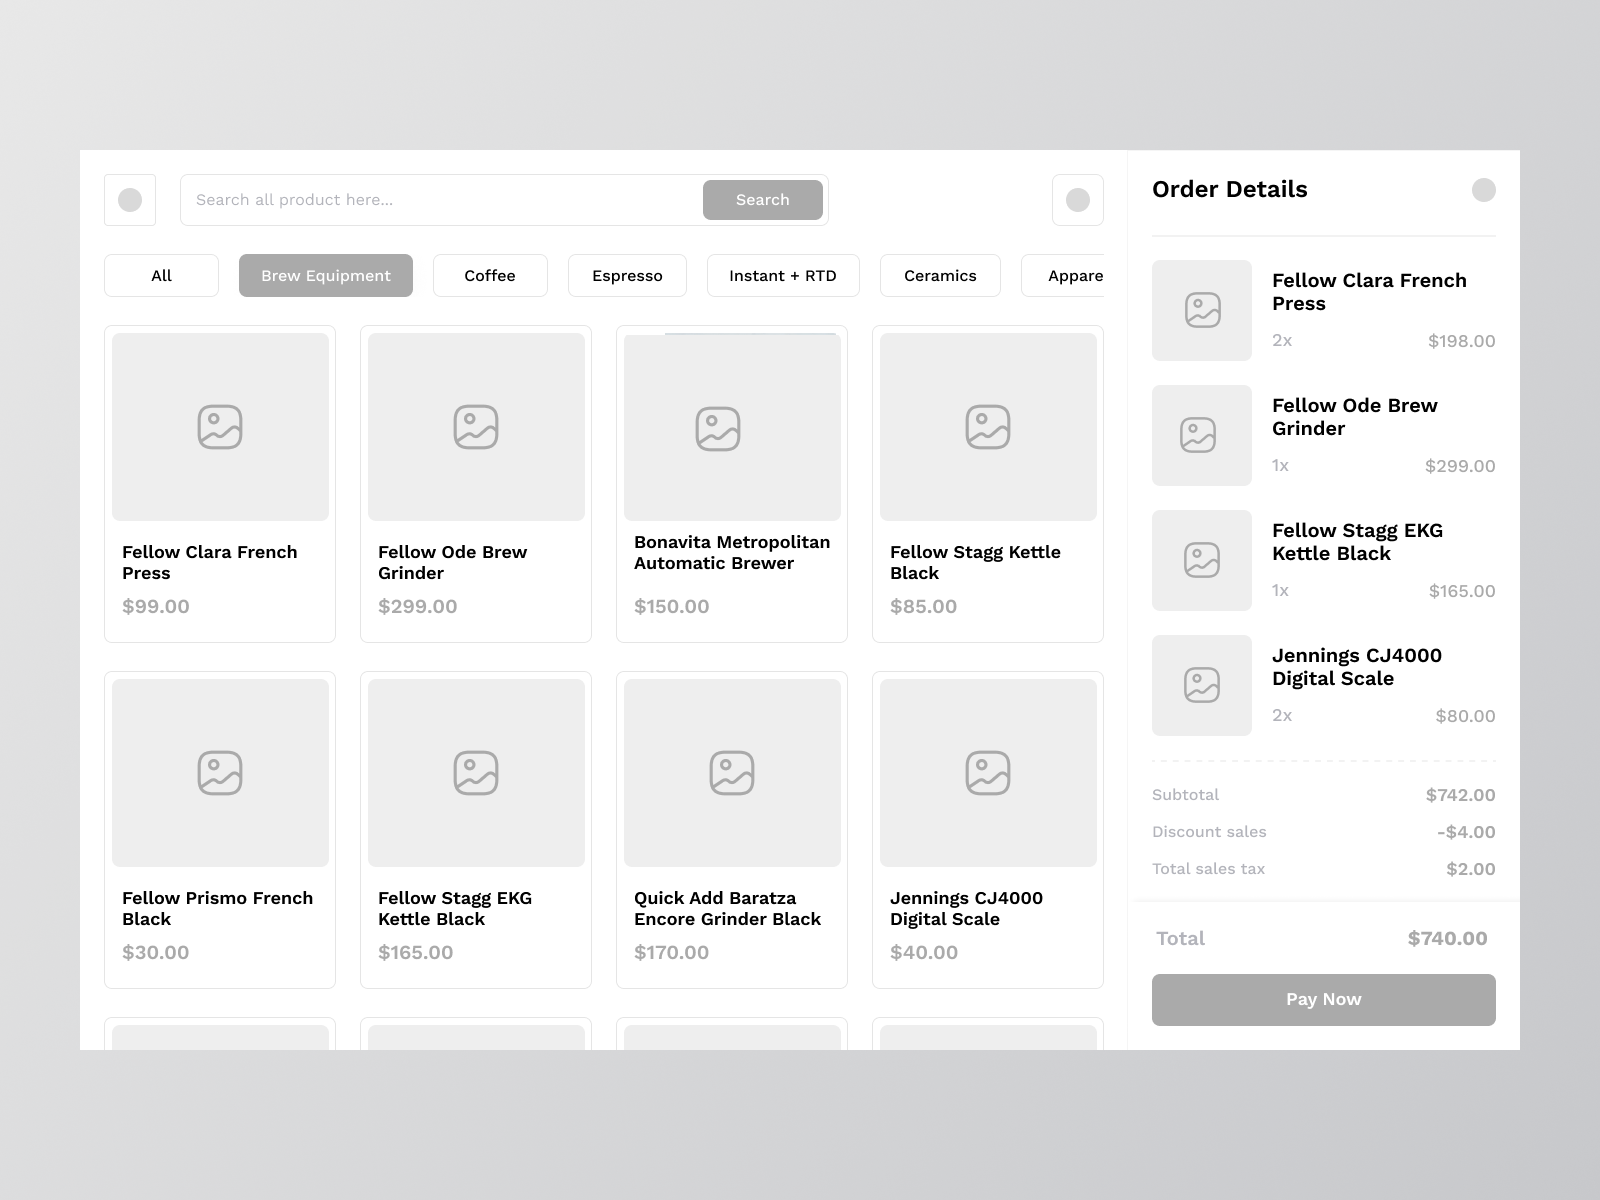Switch to the Coffee category
The height and width of the screenshot is (1200, 1600).
490,275
